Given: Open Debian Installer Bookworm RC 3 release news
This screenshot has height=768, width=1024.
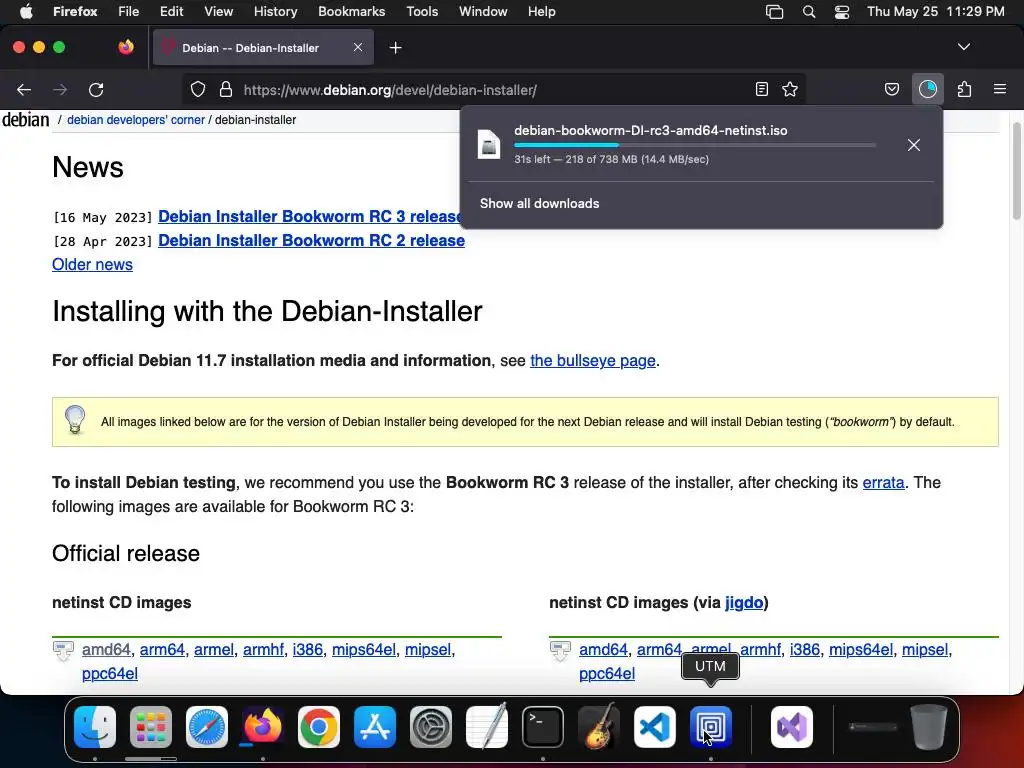Looking at the screenshot, I should coord(310,216).
